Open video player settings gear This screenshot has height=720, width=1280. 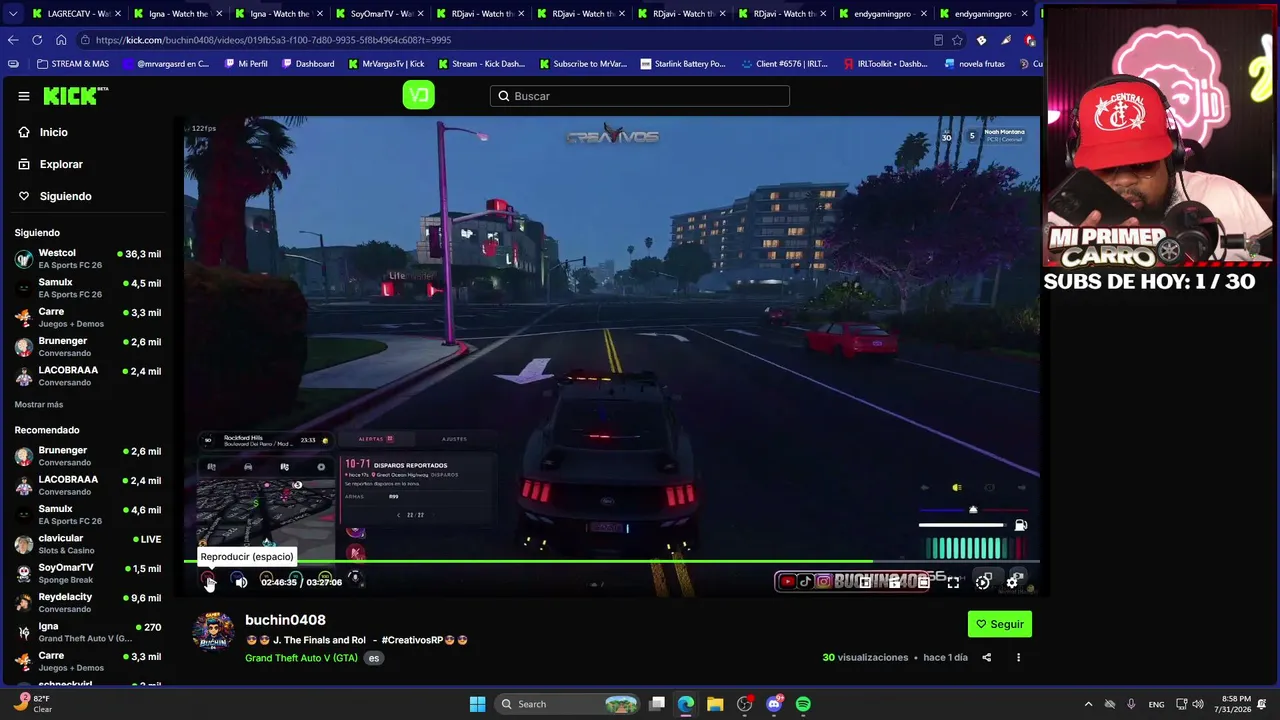tap(1014, 581)
